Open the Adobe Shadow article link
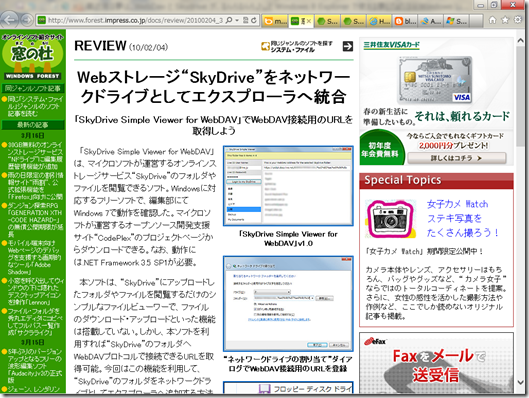Screen dimensions: 529x398 33,257
